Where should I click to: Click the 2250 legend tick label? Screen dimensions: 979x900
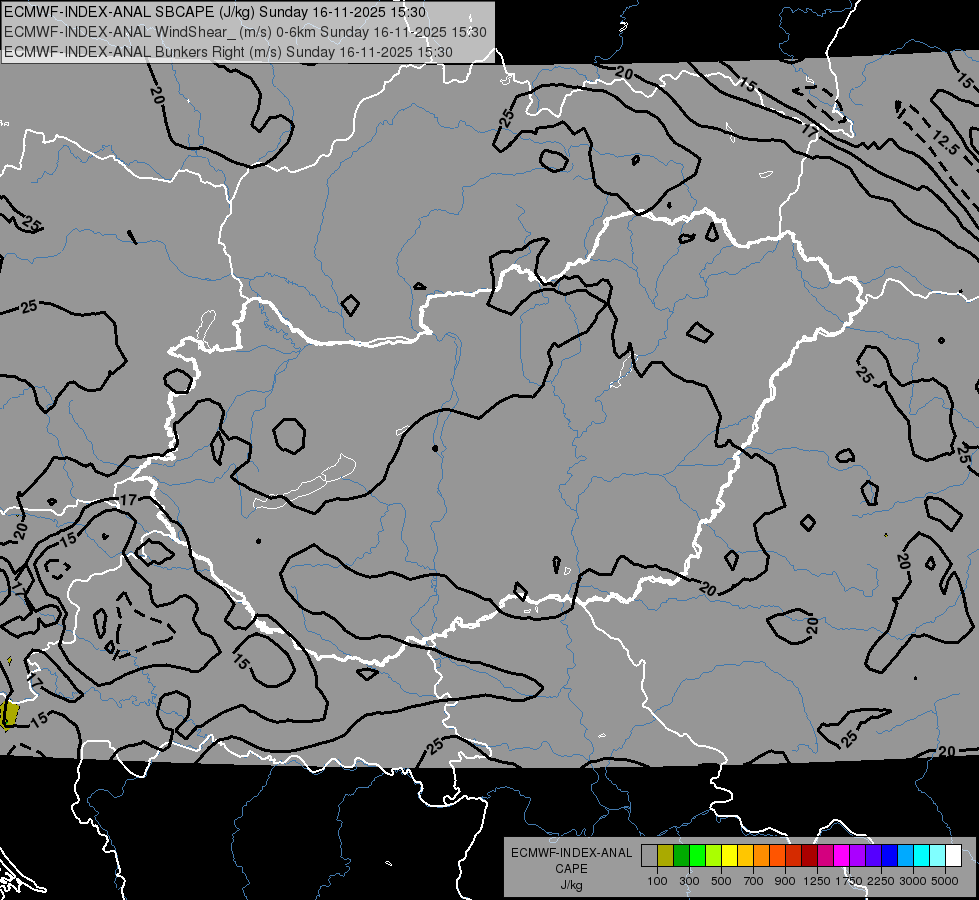tap(881, 881)
